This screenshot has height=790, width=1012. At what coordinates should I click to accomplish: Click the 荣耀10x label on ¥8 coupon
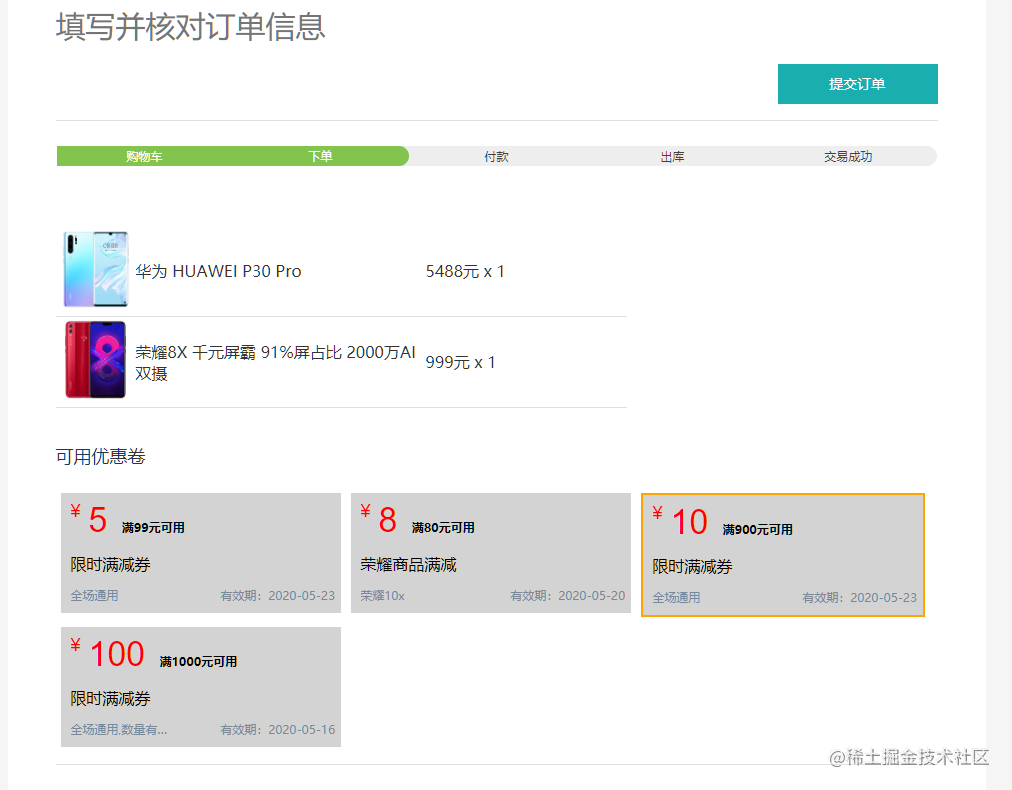point(382,596)
